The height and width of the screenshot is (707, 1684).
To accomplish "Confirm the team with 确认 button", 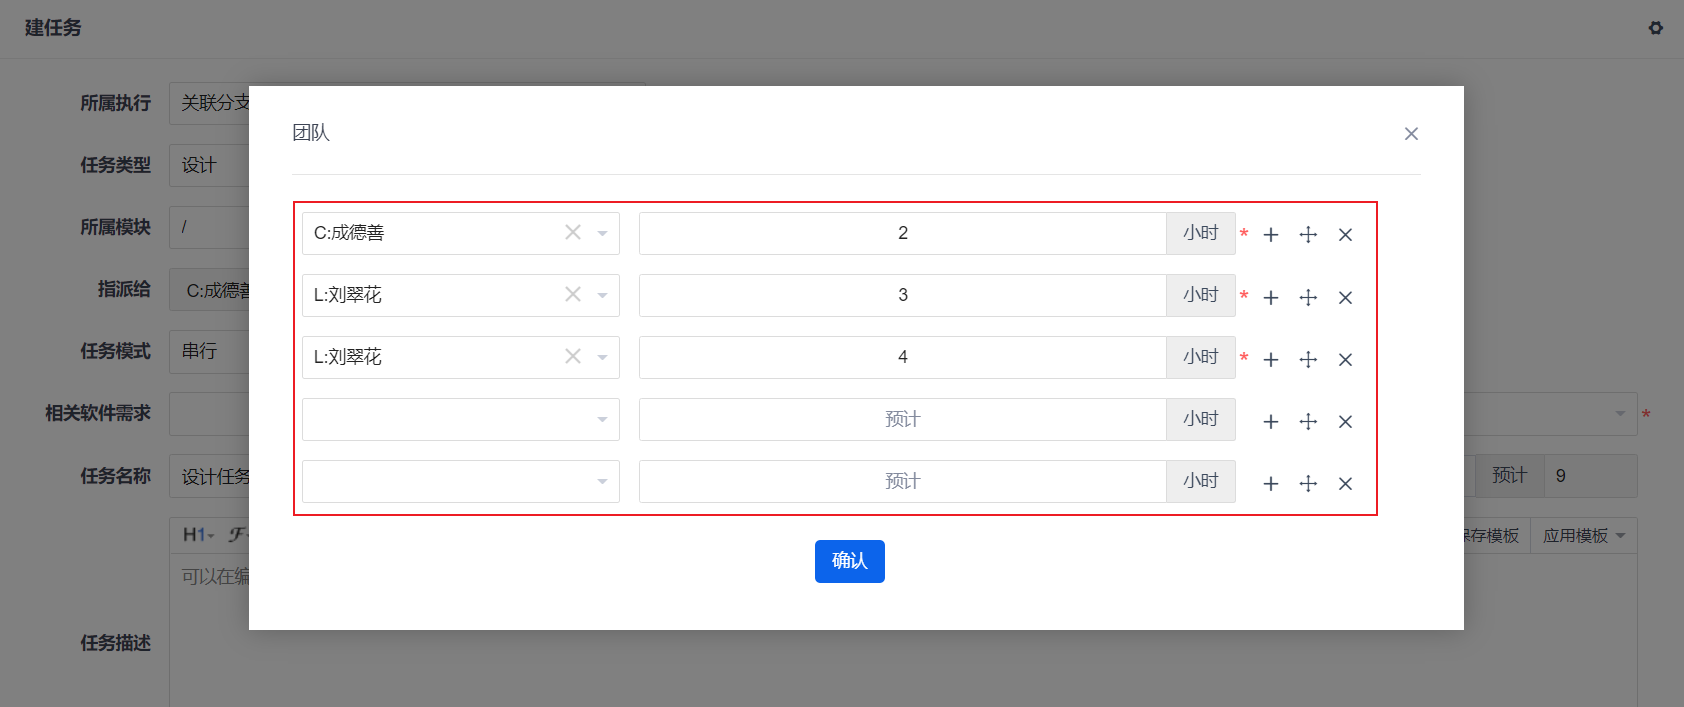I will tap(850, 561).
